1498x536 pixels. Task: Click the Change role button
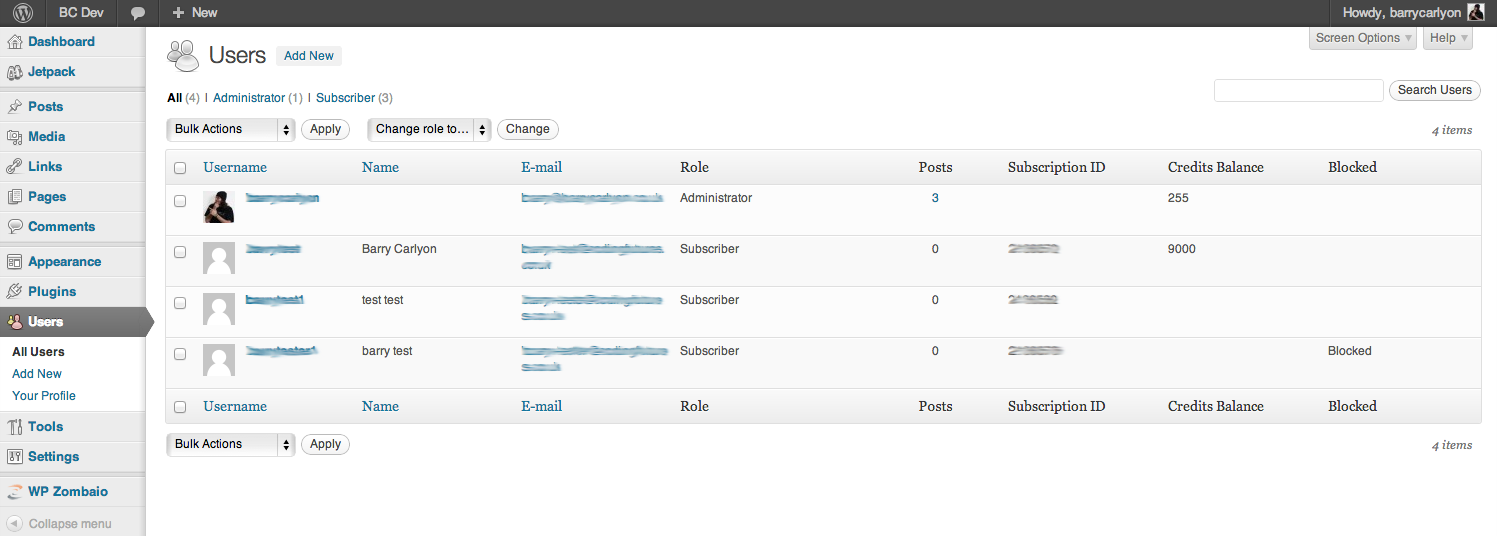(528, 129)
